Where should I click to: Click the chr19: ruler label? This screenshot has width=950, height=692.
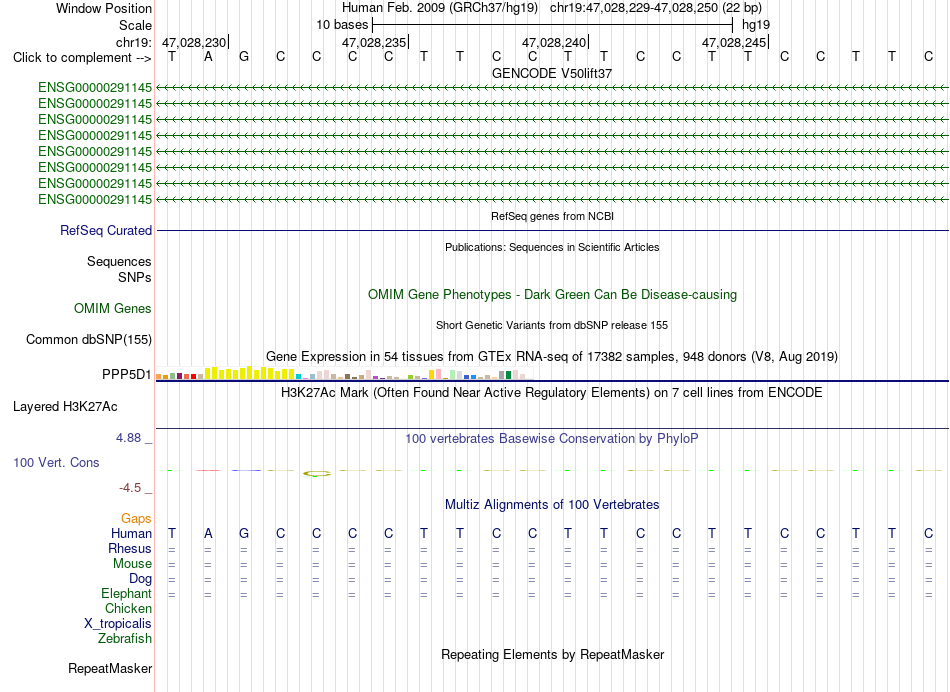point(133,42)
